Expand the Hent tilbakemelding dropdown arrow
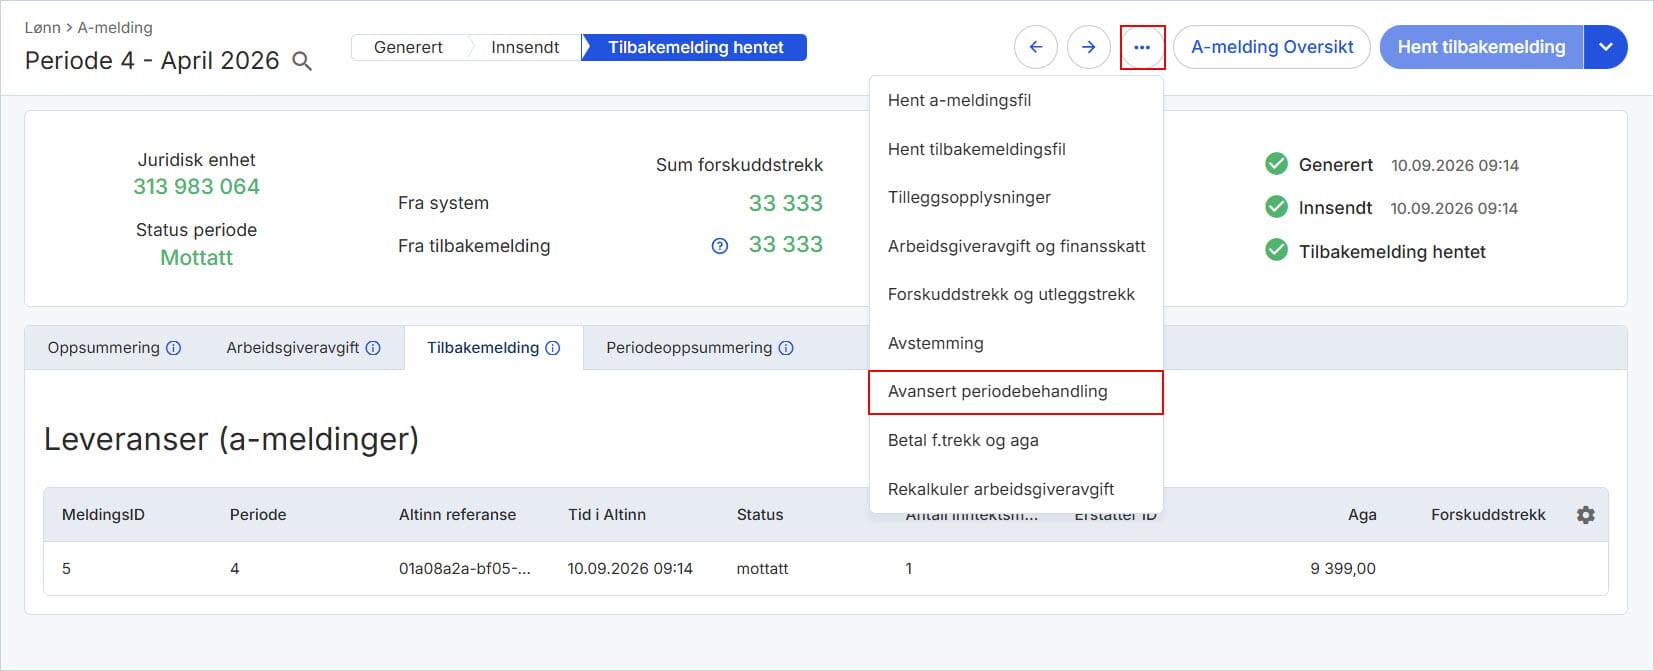This screenshot has height=671, width=1654. pos(1606,47)
